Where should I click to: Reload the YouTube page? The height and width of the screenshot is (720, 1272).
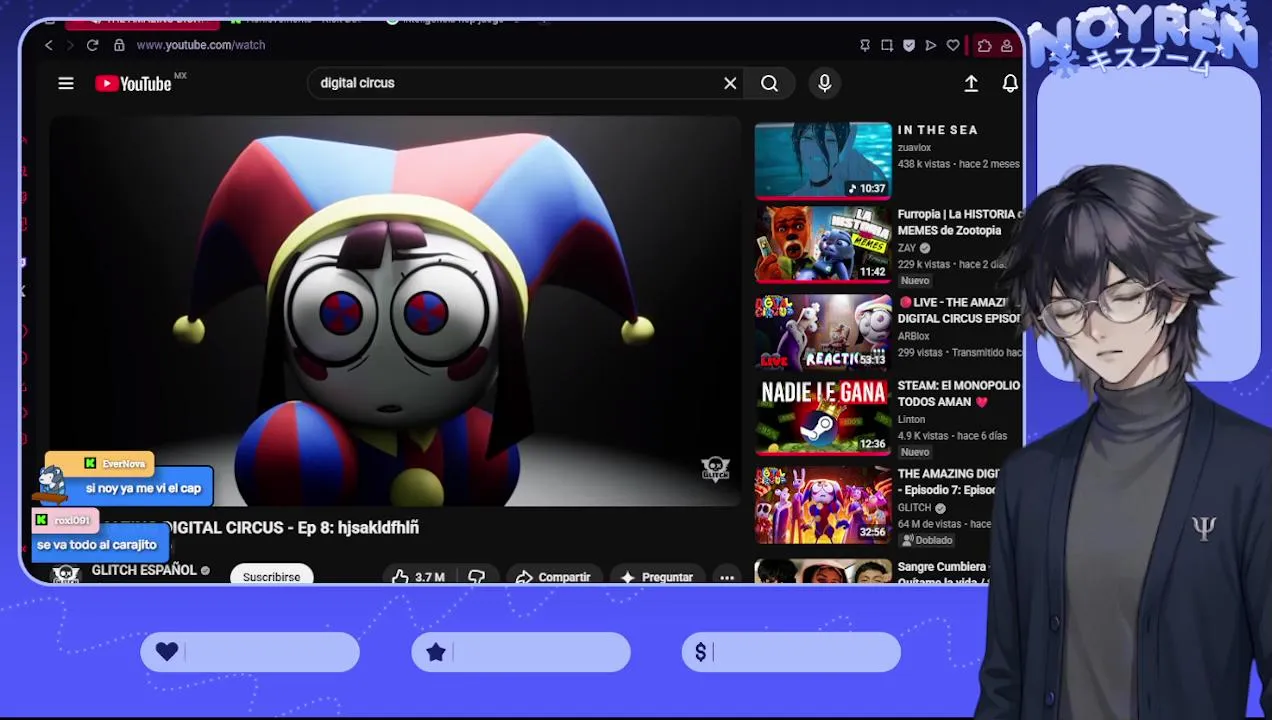tap(92, 45)
